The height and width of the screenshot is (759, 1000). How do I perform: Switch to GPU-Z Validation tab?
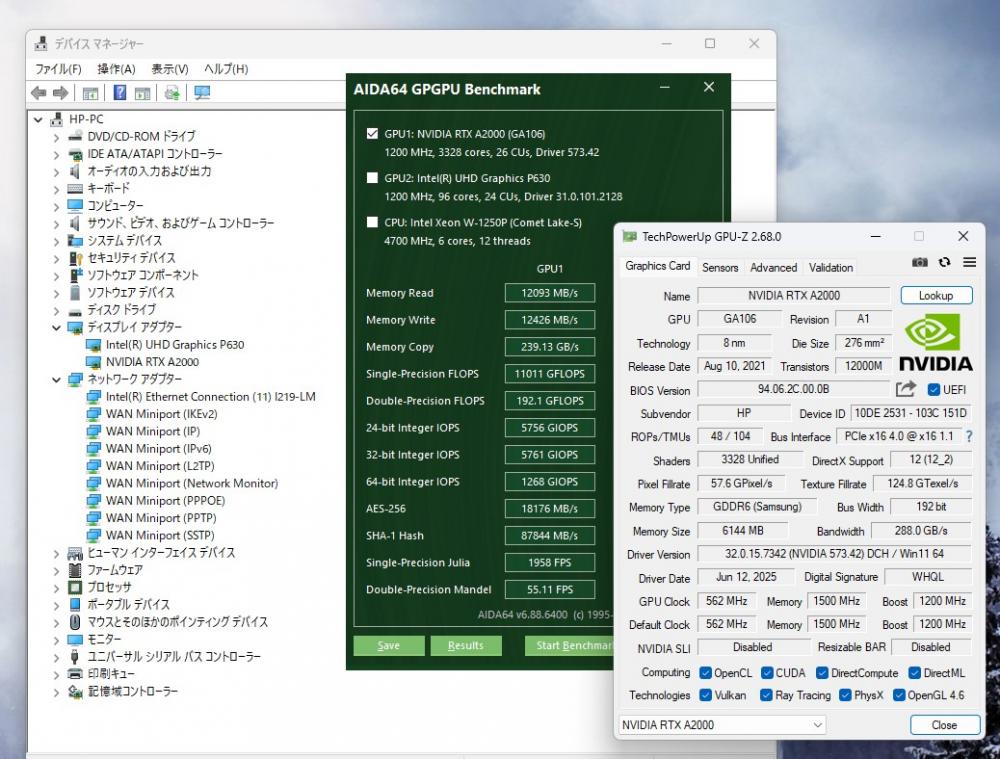click(830, 267)
